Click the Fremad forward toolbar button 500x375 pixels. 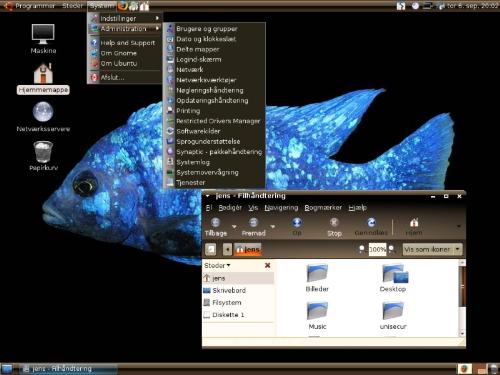[253, 227]
